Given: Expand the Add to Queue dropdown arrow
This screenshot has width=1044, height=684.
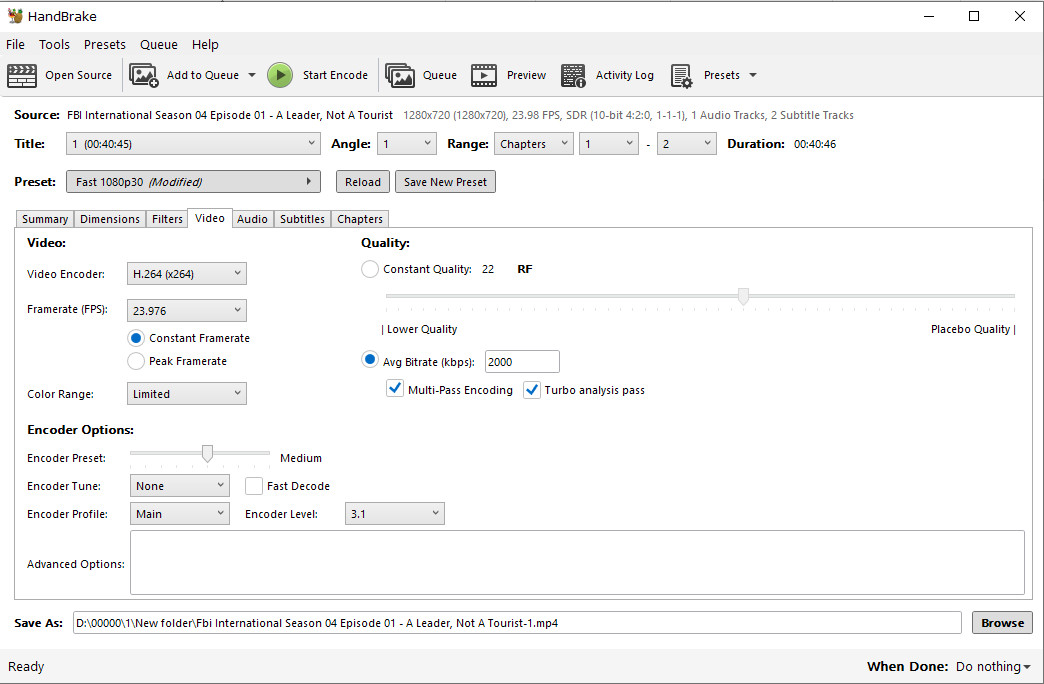Looking at the screenshot, I should click(252, 75).
